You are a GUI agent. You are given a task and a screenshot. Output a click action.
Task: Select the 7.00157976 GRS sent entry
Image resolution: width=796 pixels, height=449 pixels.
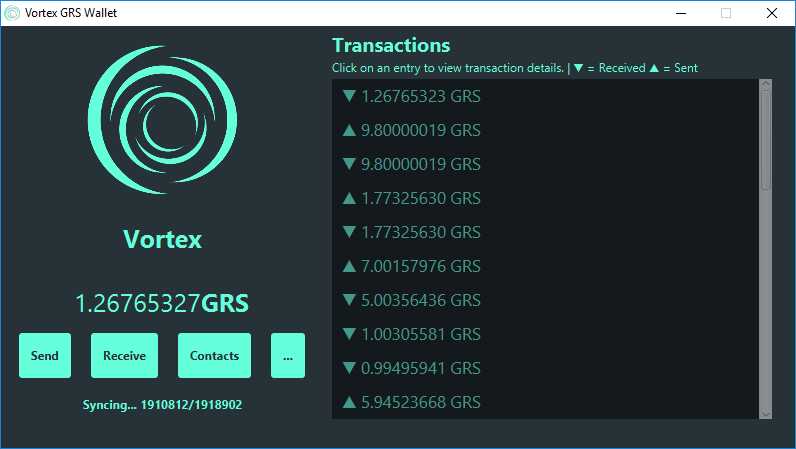point(545,266)
